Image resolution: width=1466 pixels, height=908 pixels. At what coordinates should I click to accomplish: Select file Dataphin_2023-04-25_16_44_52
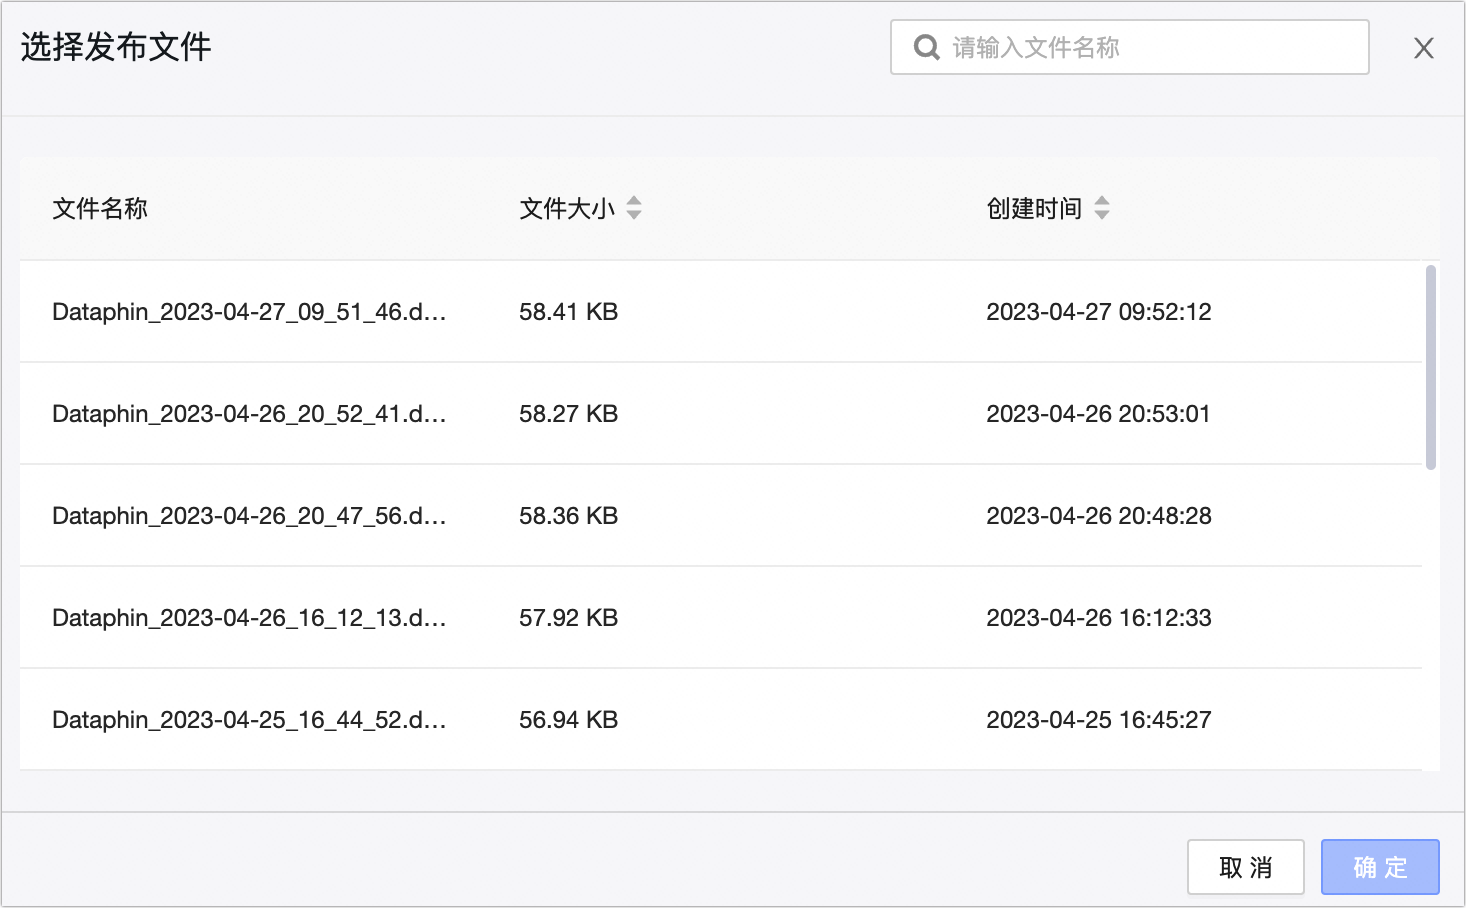coord(249,720)
